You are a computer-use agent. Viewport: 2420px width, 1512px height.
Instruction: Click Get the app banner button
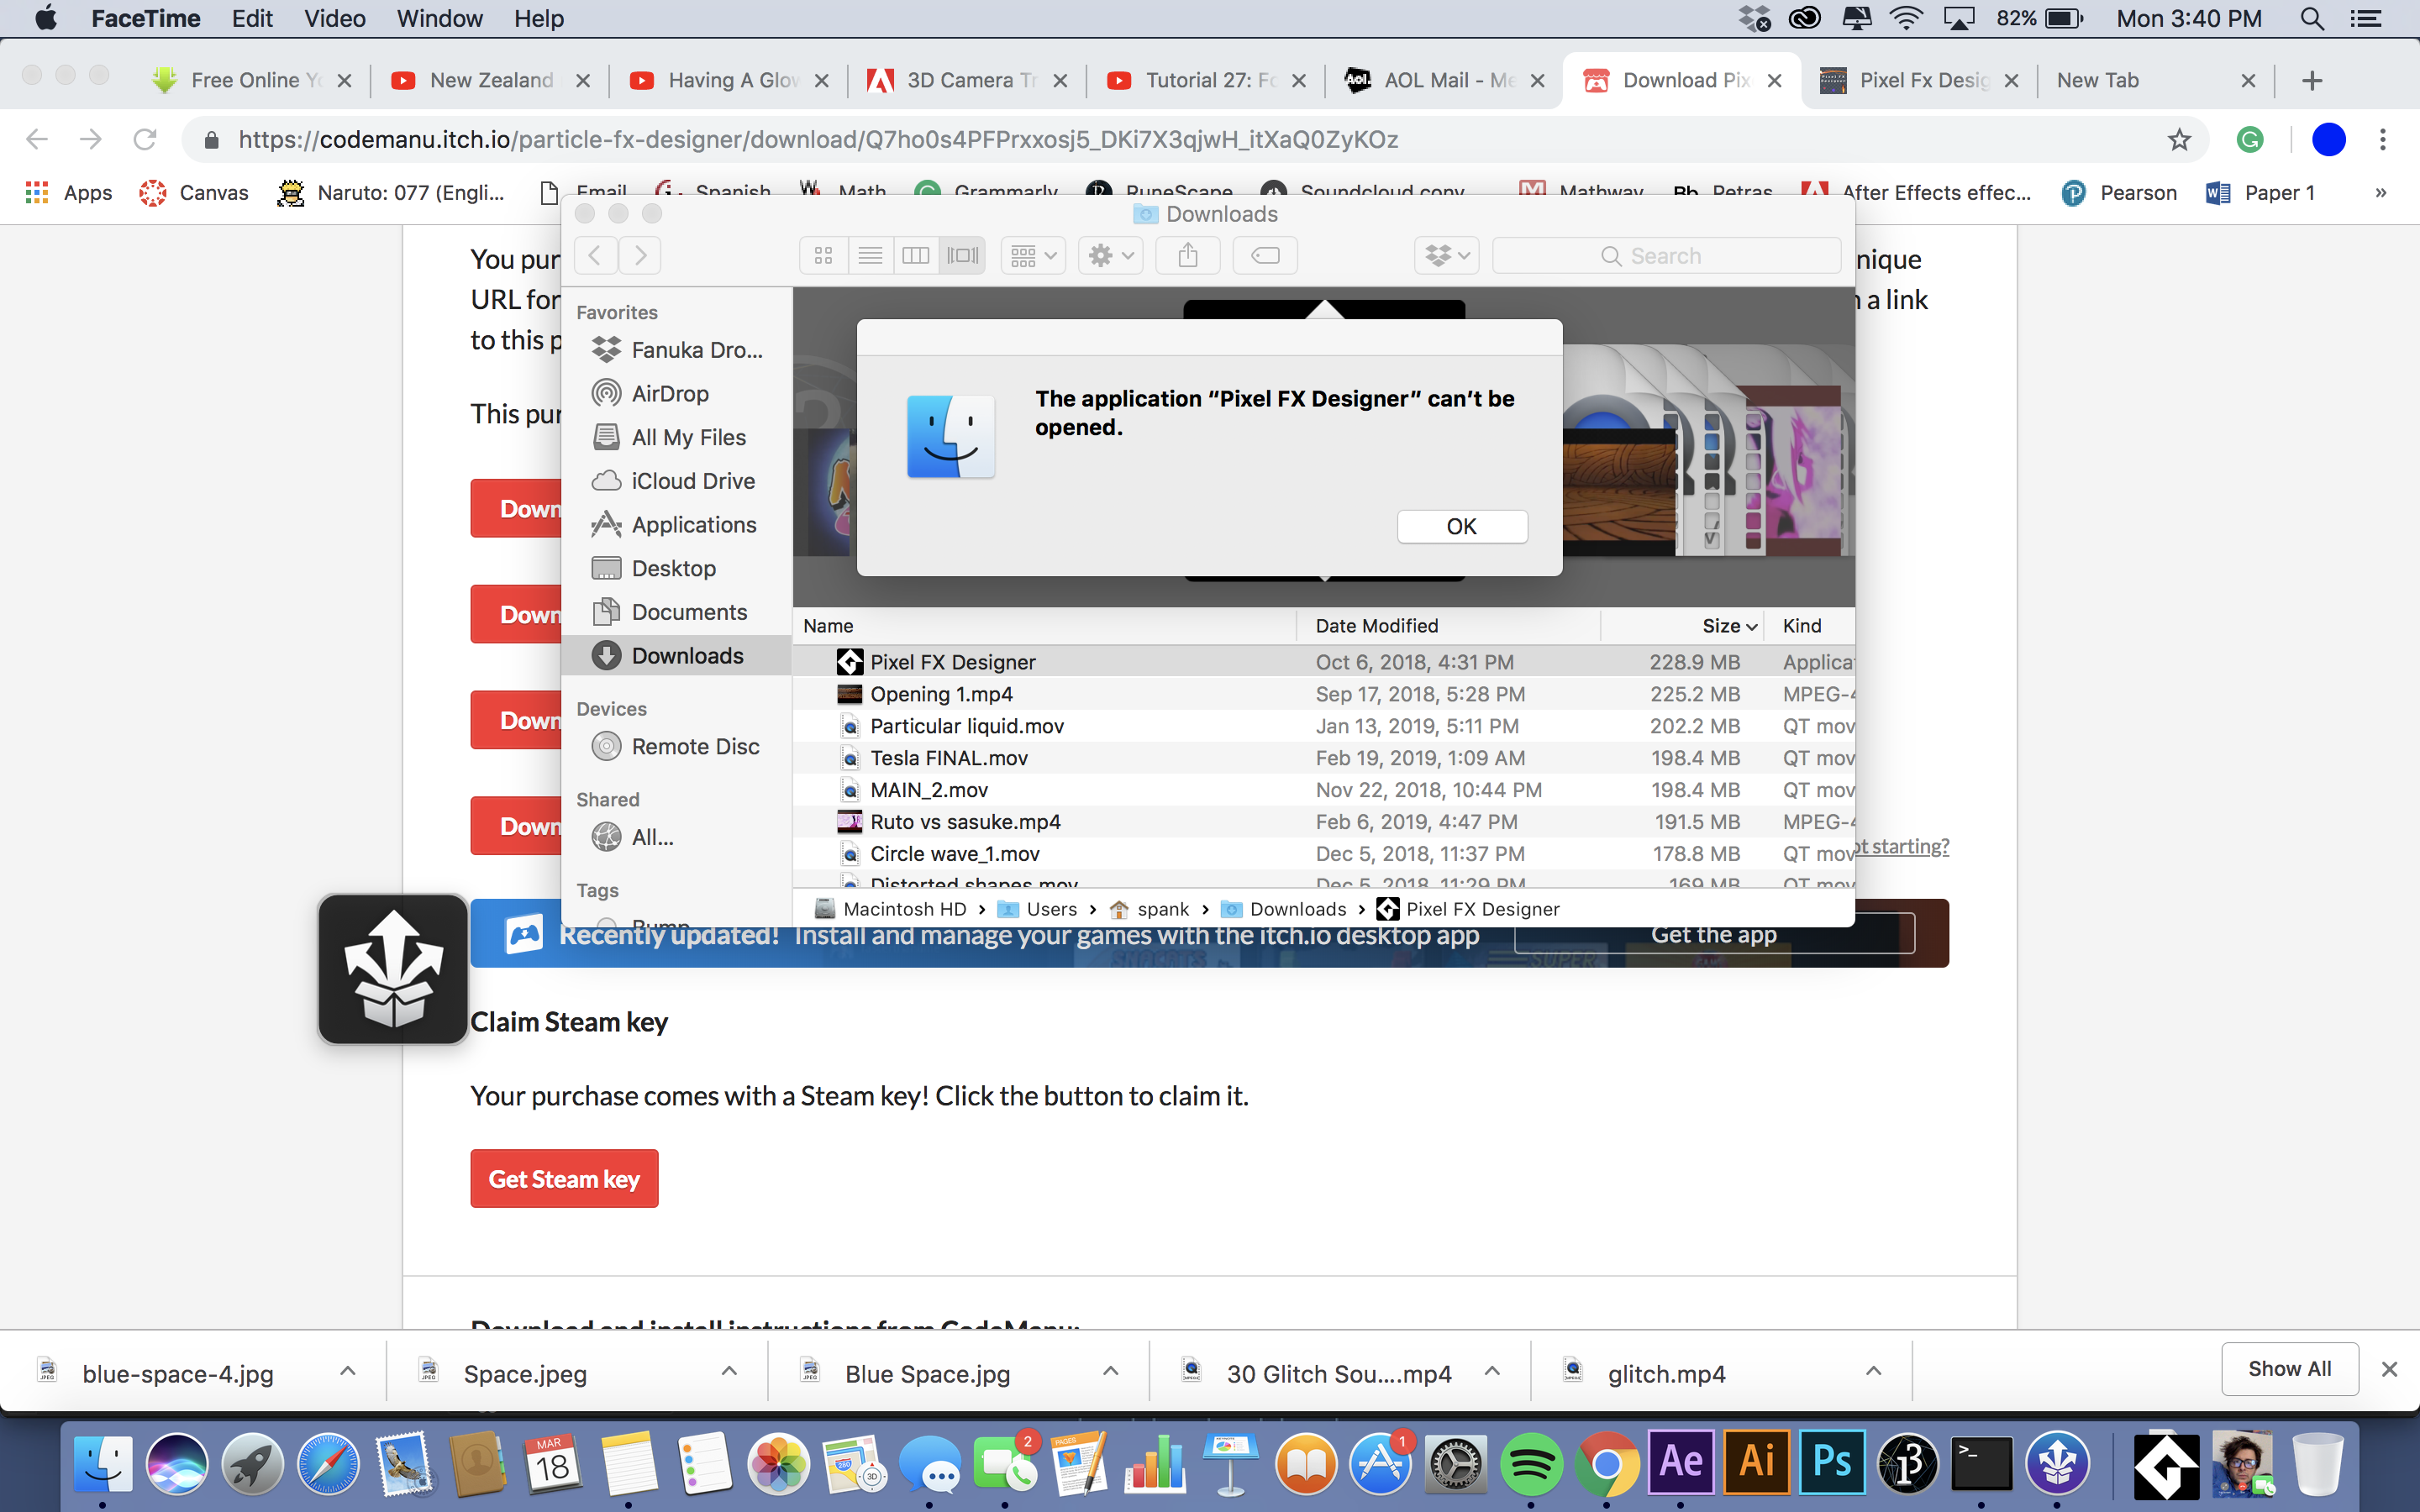coord(1714,934)
